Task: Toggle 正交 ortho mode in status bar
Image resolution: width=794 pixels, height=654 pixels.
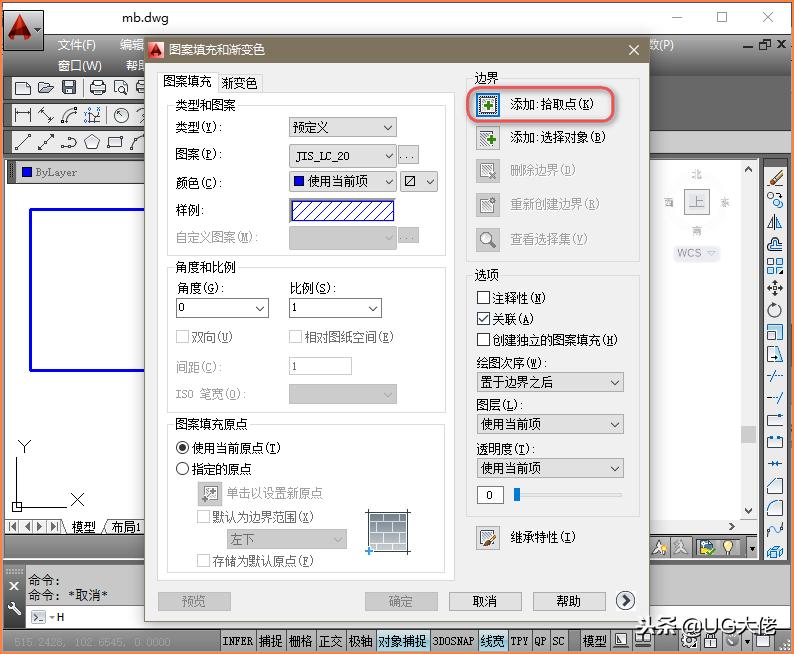Action: [x=331, y=641]
